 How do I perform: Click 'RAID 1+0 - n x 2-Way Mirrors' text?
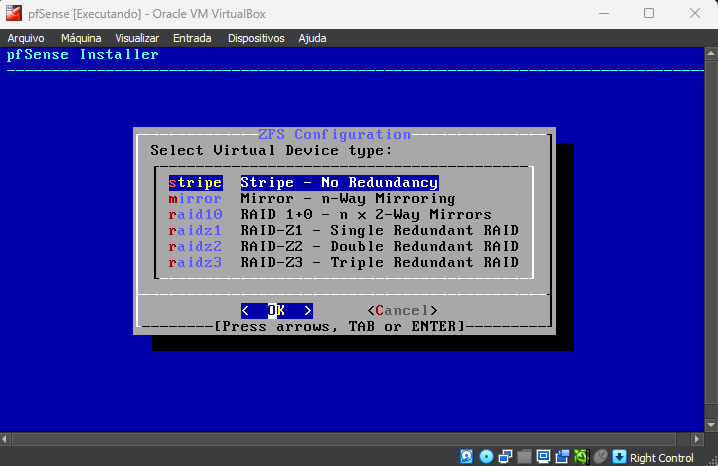[366, 215]
